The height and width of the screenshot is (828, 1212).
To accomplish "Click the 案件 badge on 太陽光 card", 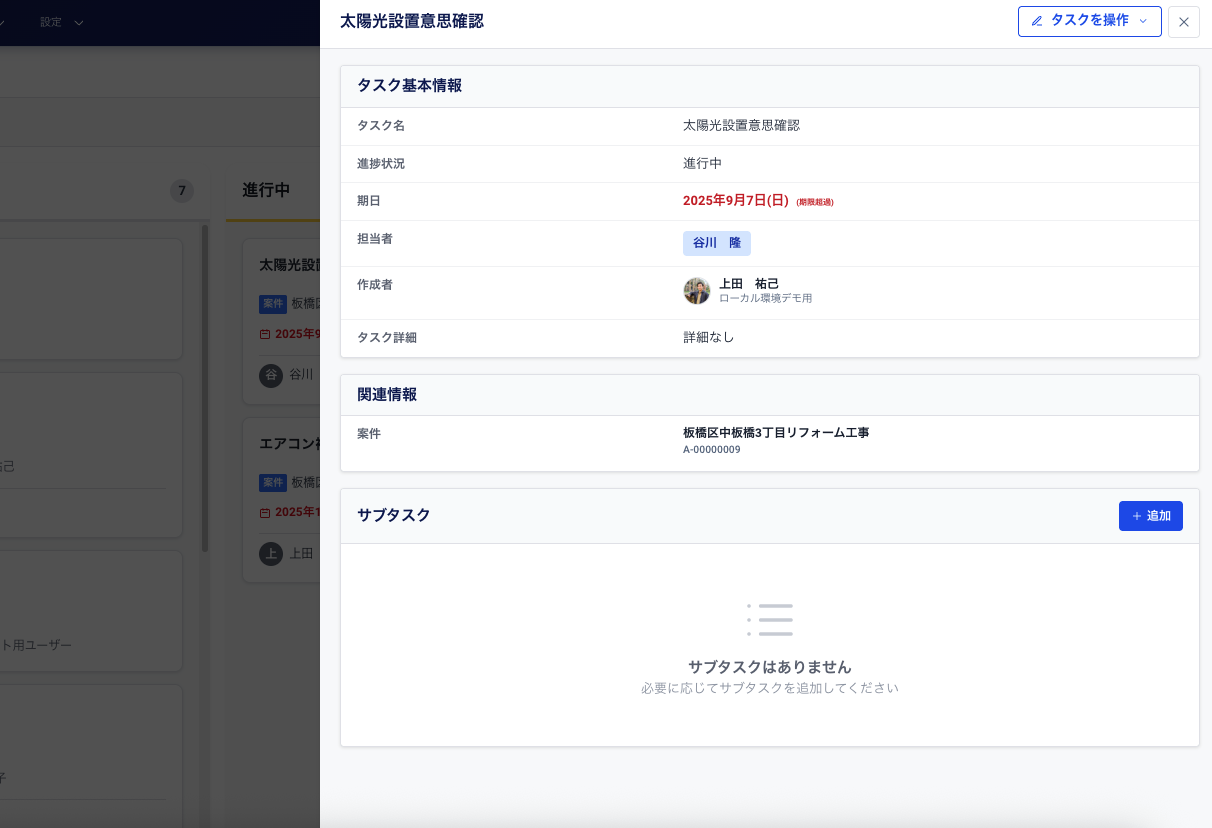I will 273,303.
